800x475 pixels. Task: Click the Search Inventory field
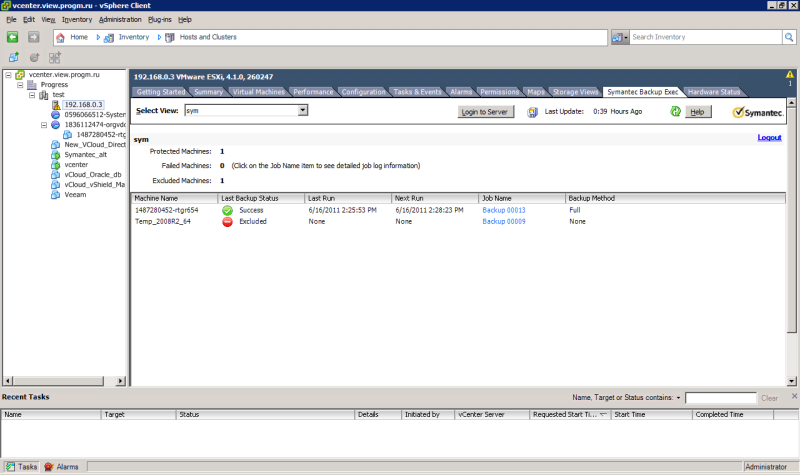[x=706, y=37]
